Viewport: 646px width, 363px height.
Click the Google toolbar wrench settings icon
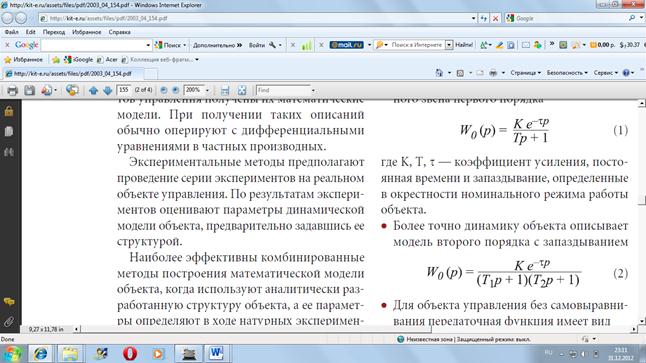point(272,45)
